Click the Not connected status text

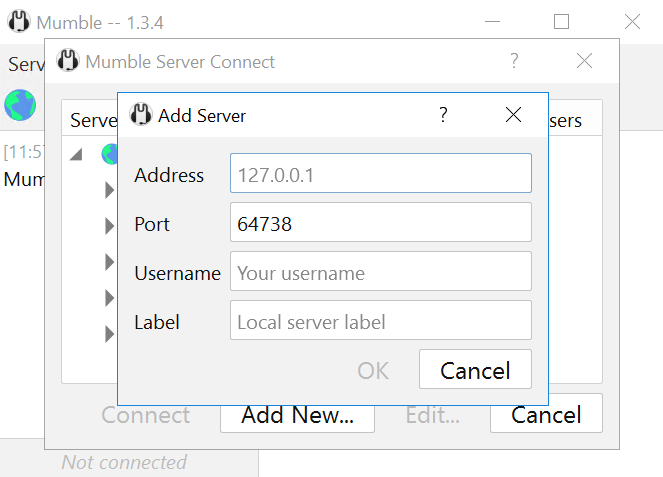tap(124, 462)
